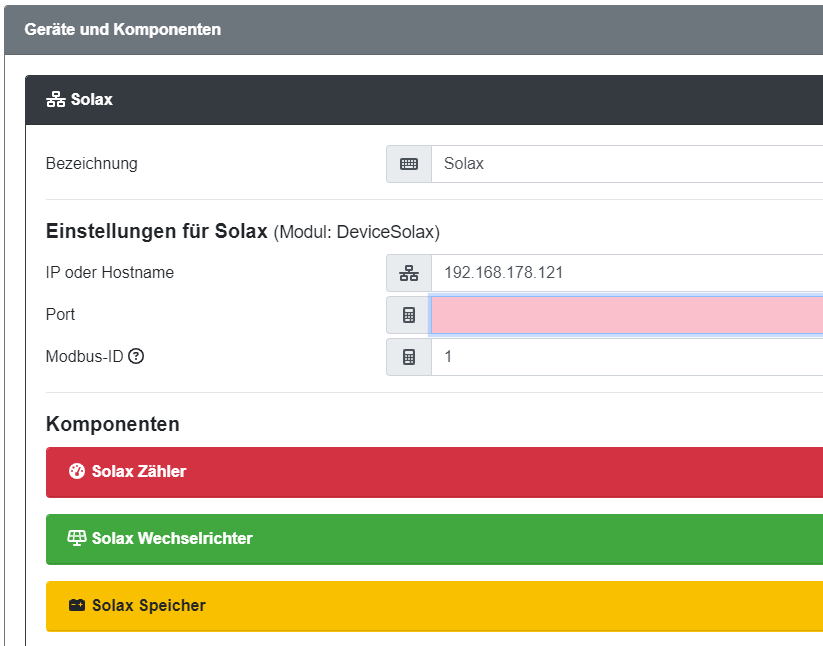Open the Modbus-ID help question mark

pyautogui.click(x=136, y=356)
